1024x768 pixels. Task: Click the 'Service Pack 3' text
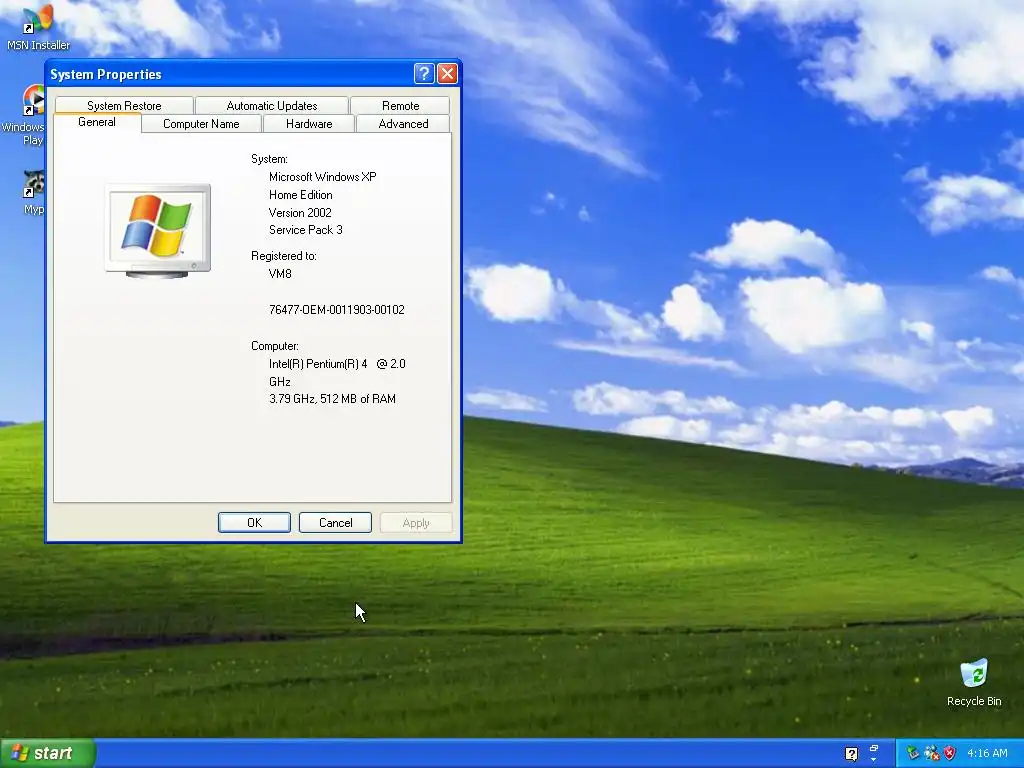pos(306,230)
